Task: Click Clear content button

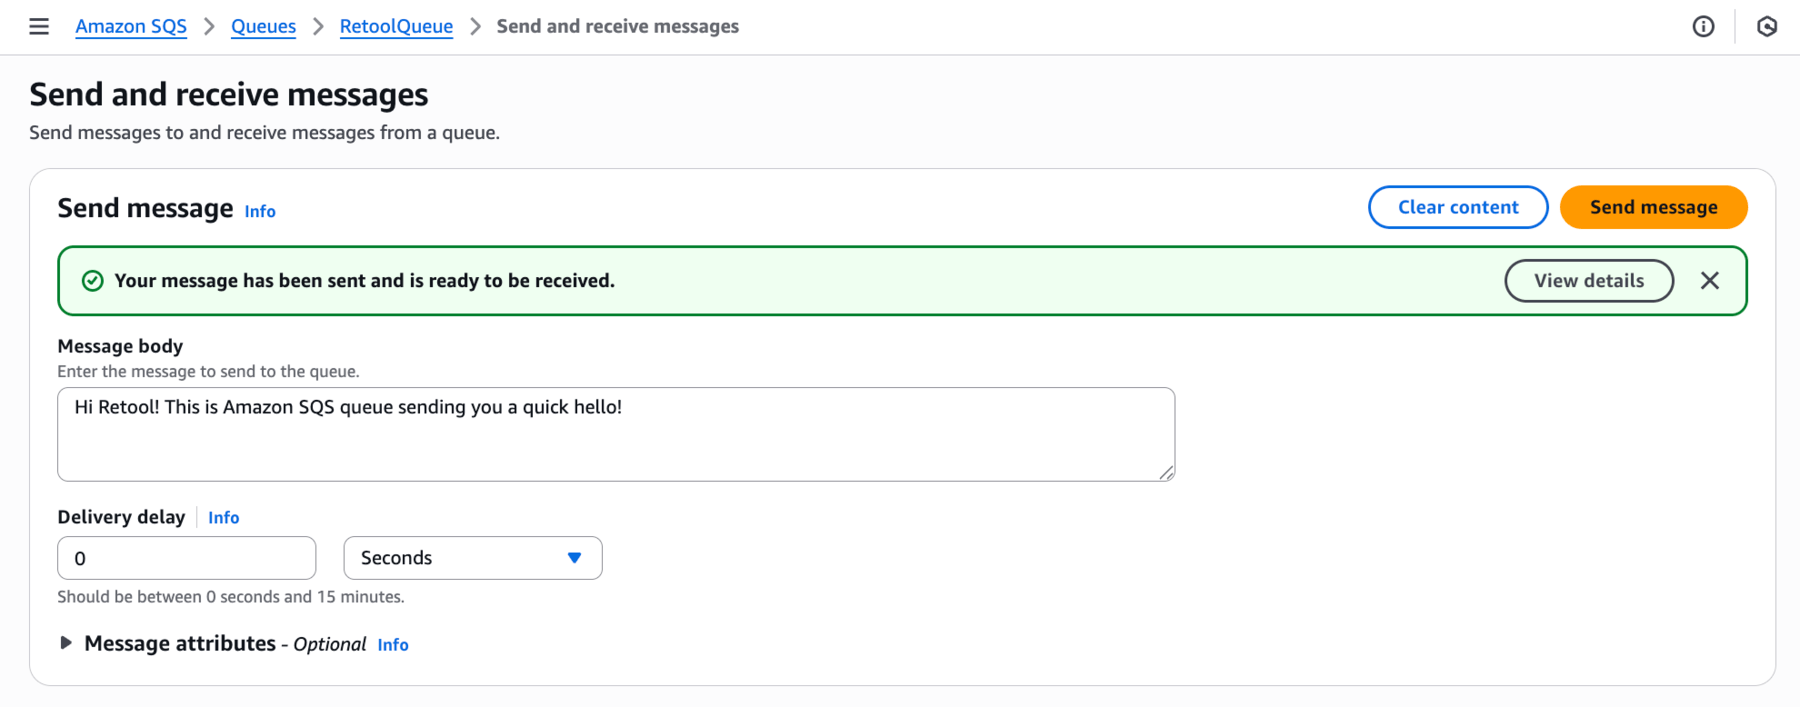Action: [x=1458, y=207]
